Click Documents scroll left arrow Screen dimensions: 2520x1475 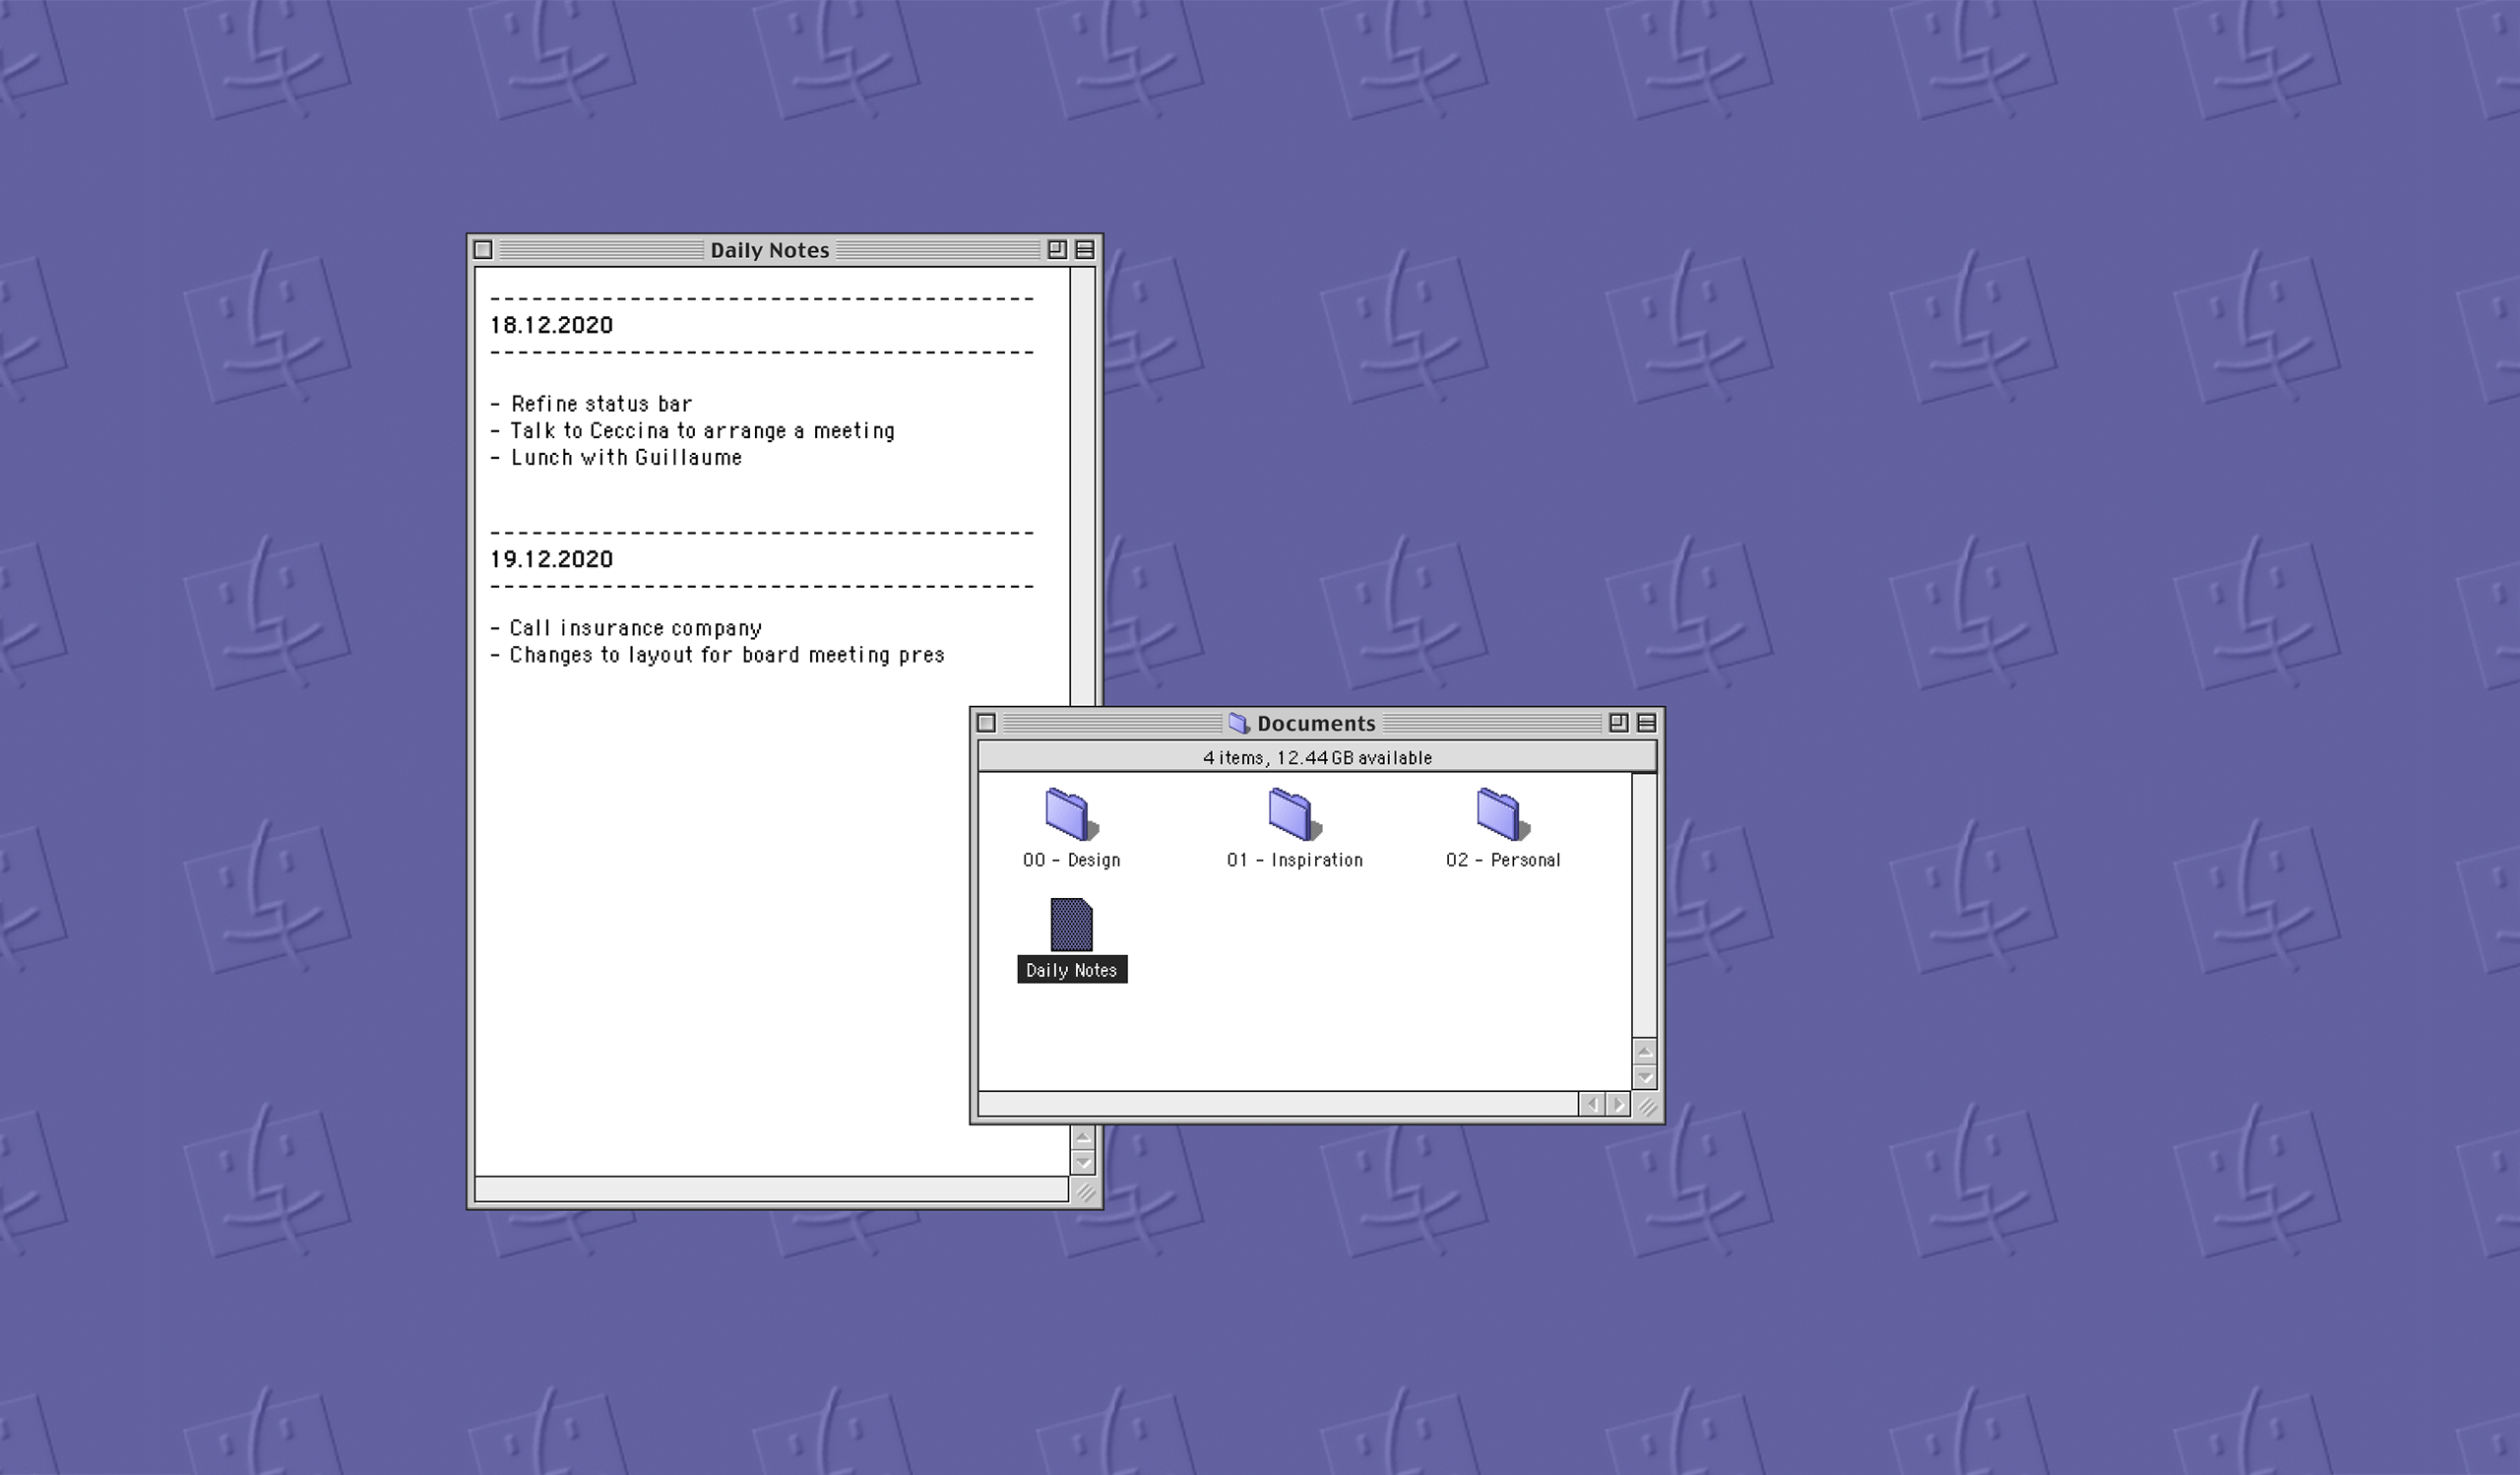[1592, 1104]
